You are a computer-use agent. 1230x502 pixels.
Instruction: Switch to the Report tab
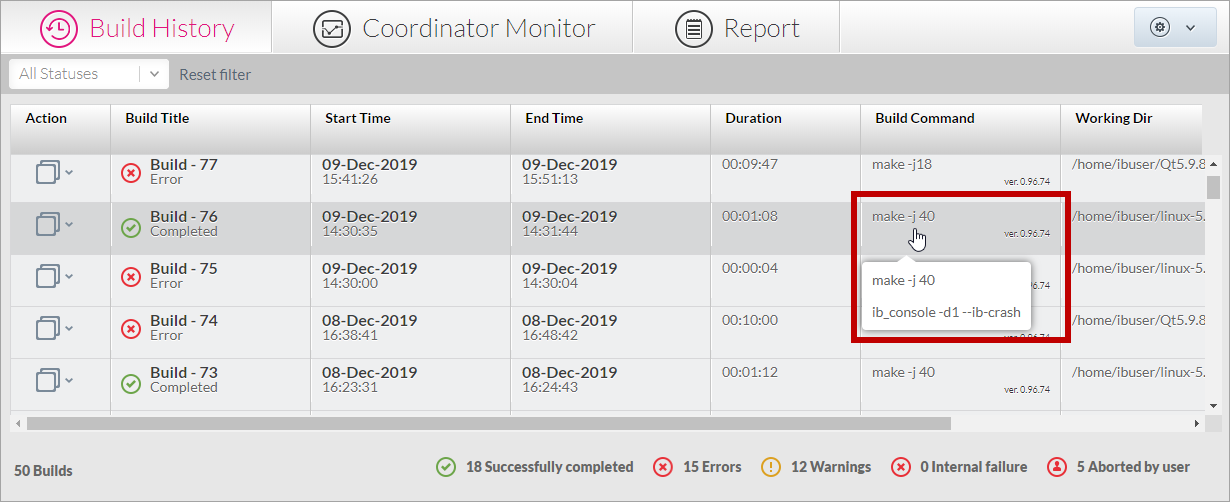tap(761, 28)
